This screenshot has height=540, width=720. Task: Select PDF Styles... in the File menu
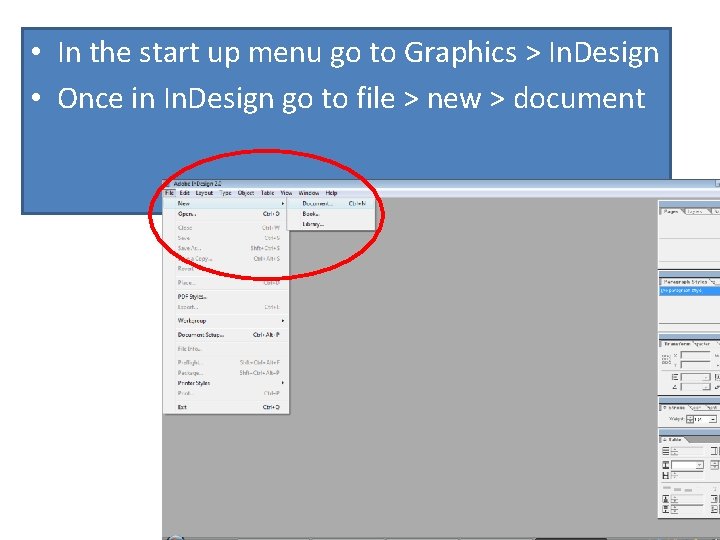(226, 297)
